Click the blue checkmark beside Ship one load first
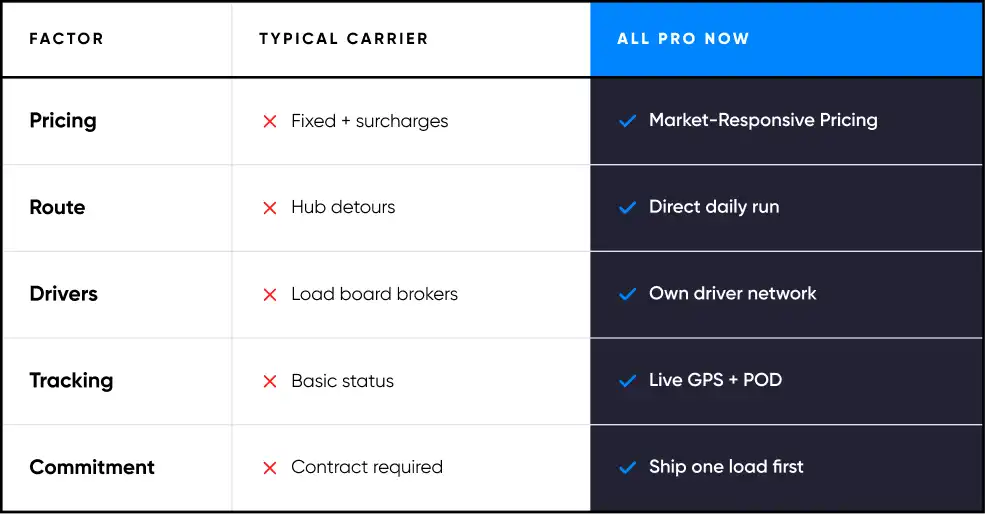This screenshot has width=985, height=514. tap(628, 468)
